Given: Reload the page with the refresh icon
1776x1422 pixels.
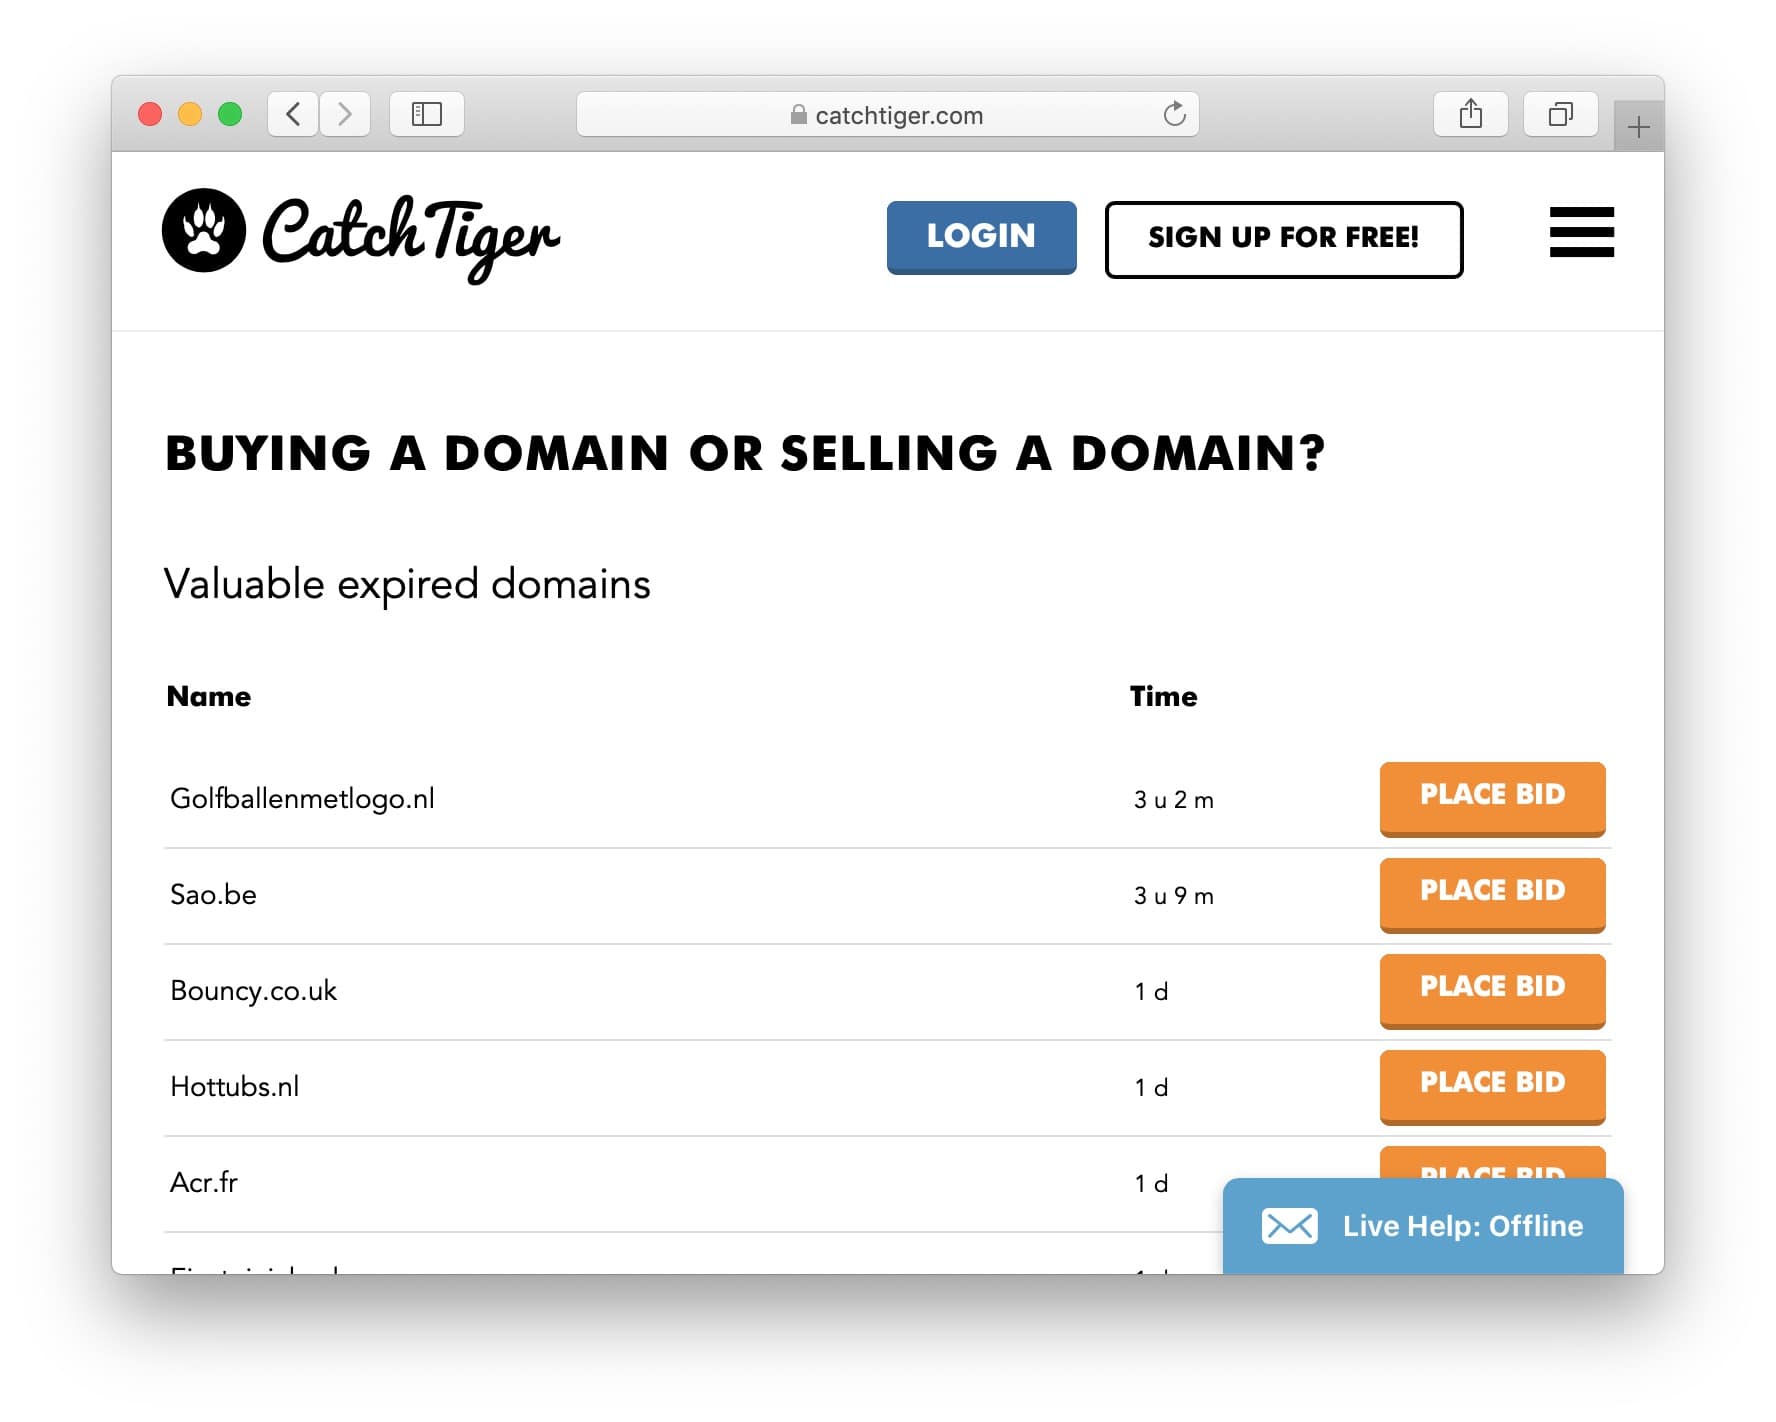Looking at the screenshot, I should coord(1174,113).
